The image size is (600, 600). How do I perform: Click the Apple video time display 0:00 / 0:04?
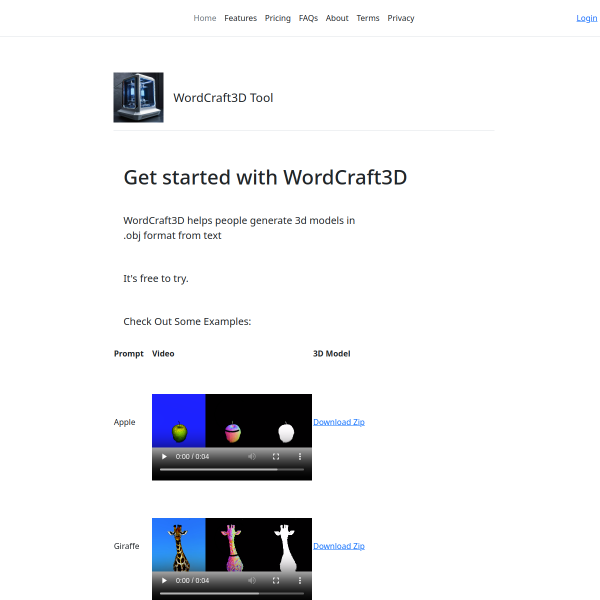point(192,457)
